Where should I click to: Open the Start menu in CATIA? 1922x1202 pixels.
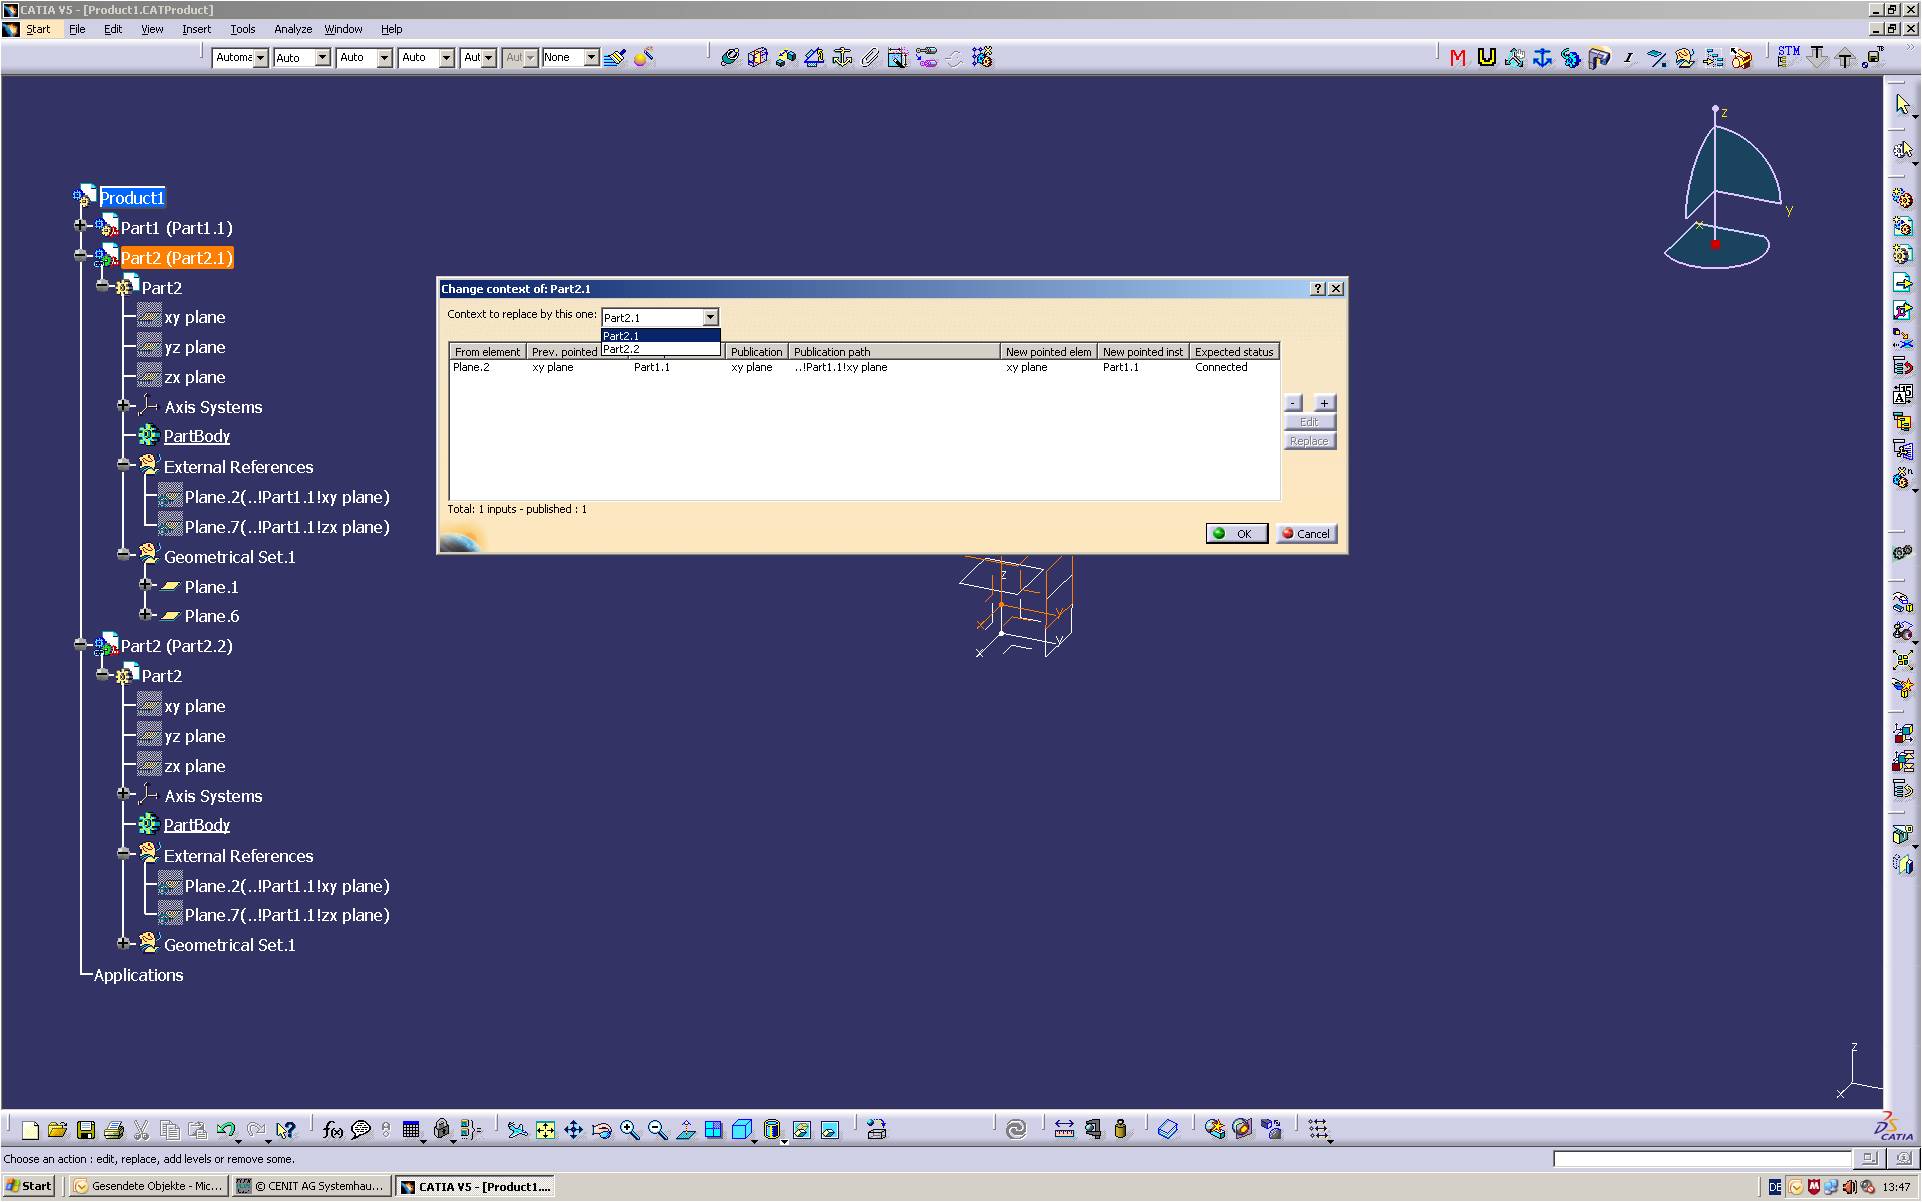(x=38, y=29)
